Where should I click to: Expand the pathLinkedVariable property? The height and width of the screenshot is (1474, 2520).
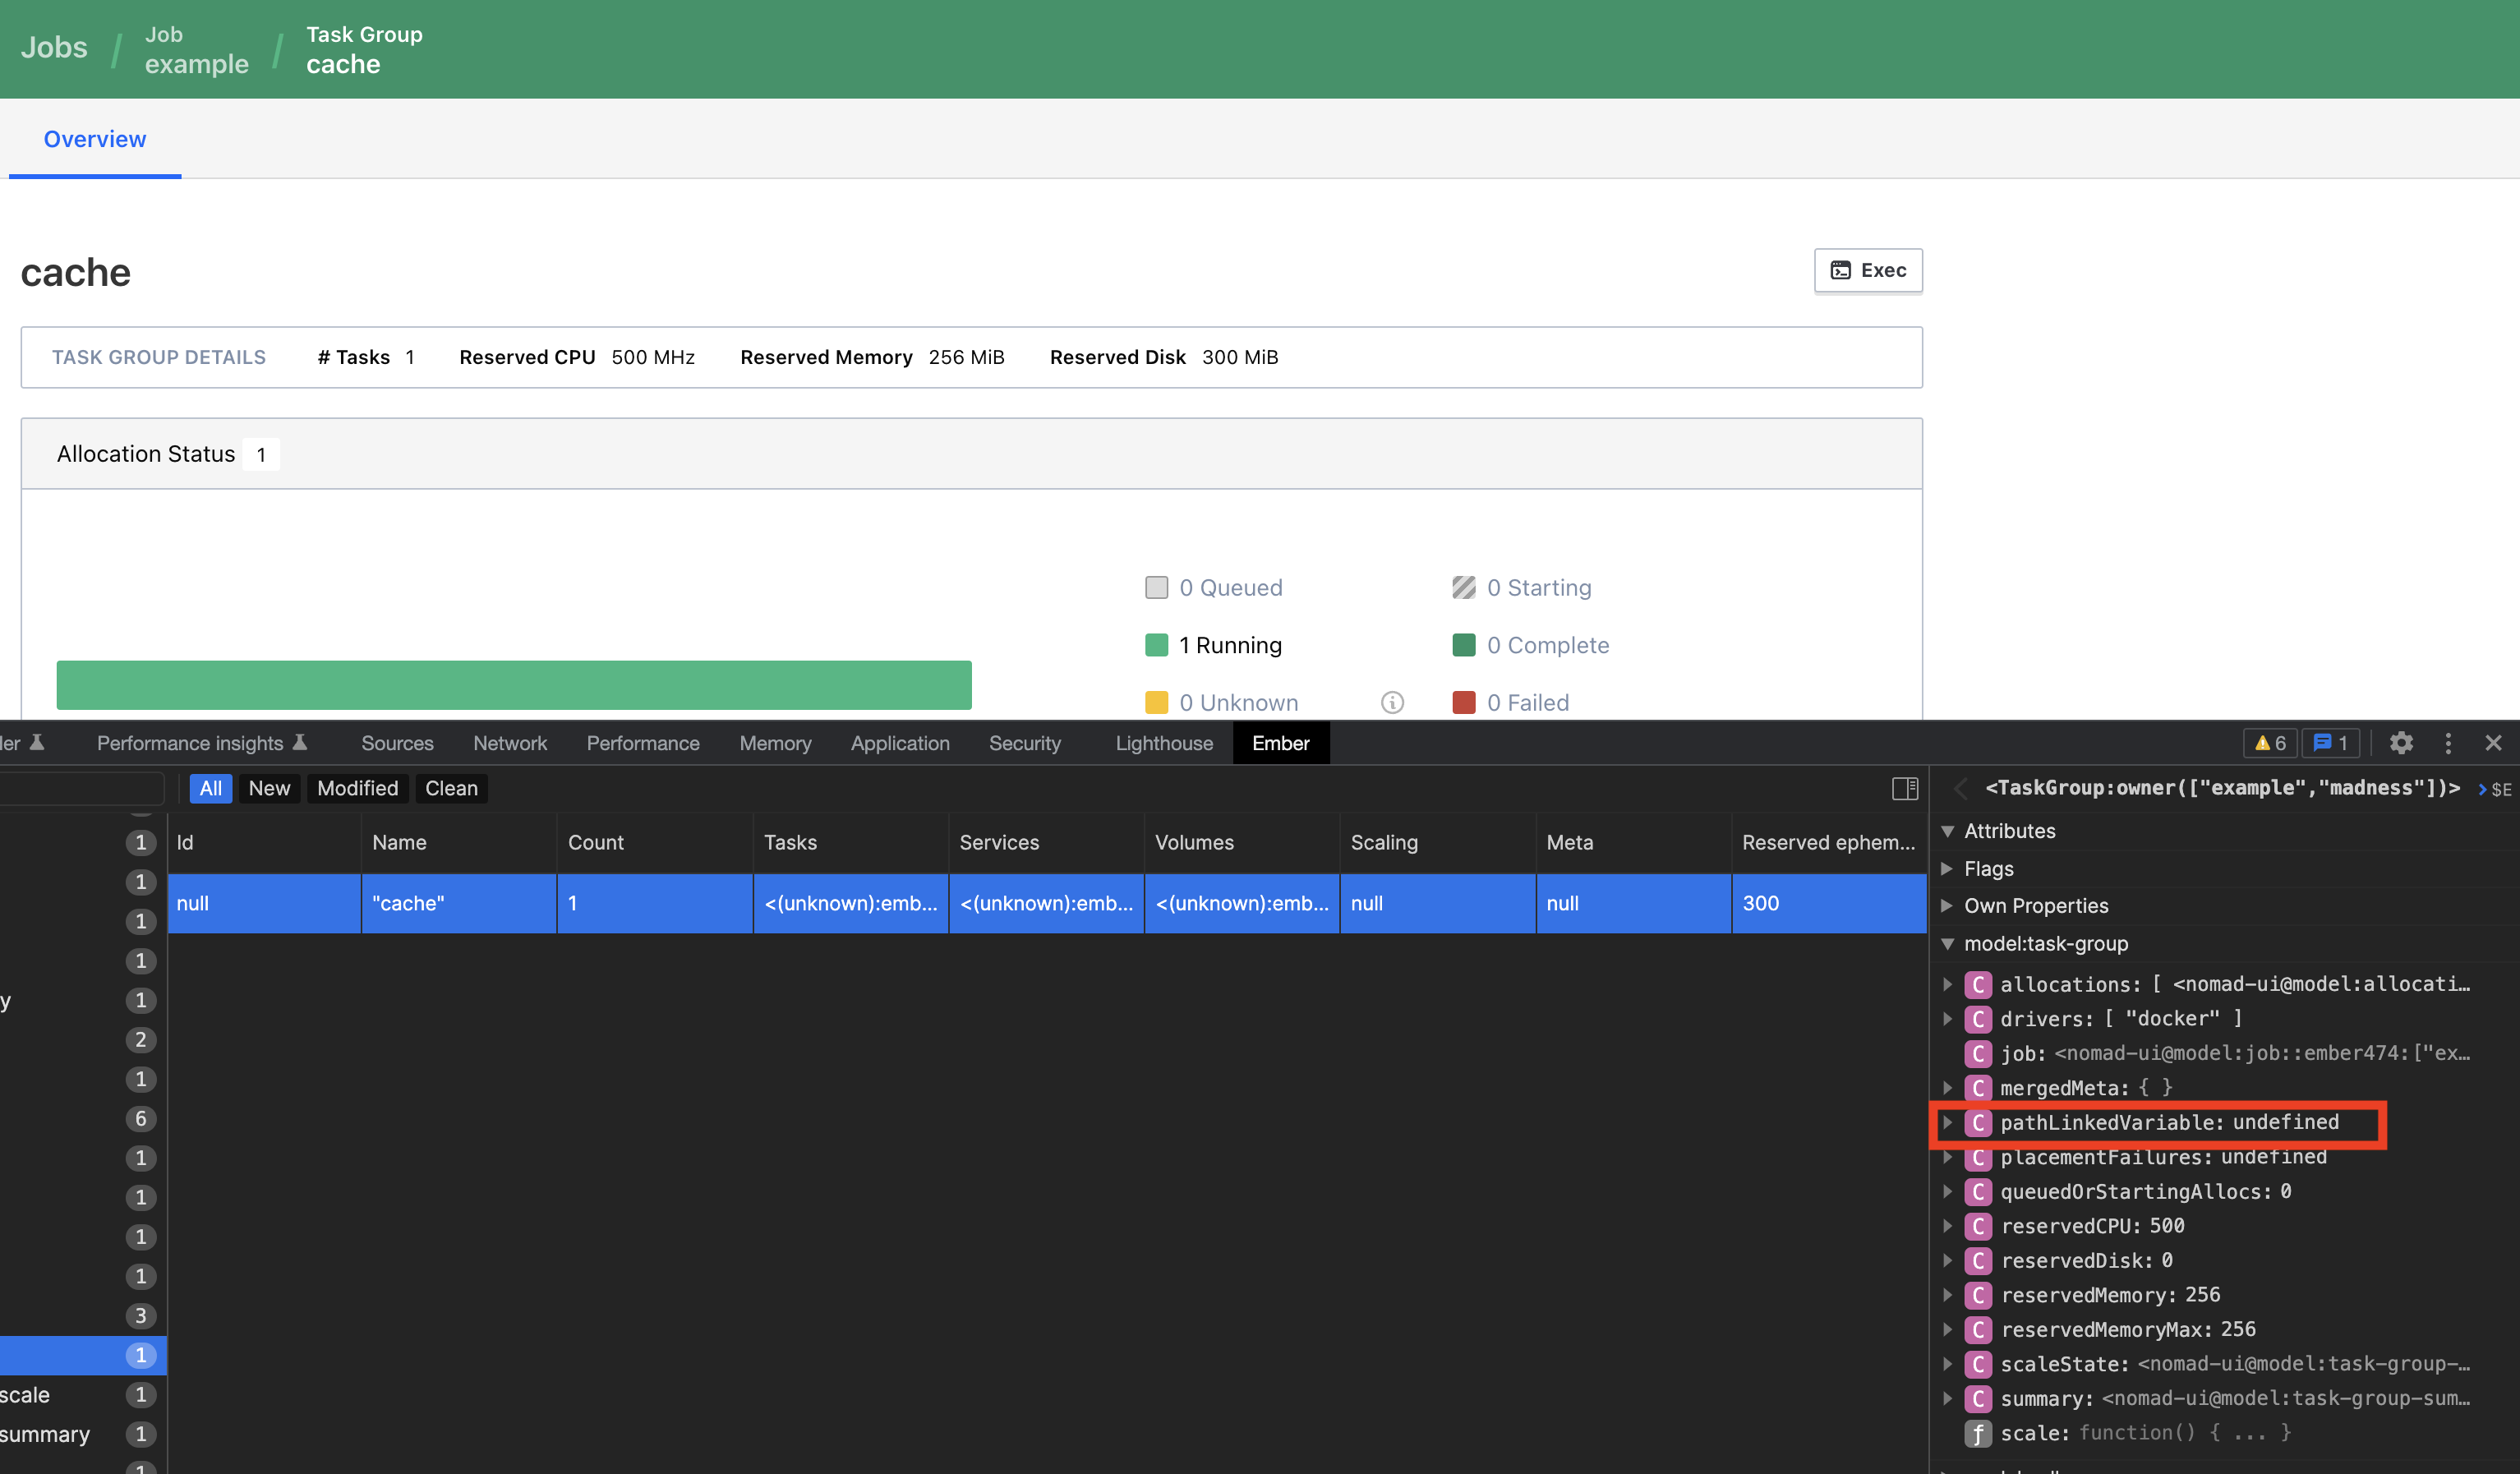pos(1948,1122)
